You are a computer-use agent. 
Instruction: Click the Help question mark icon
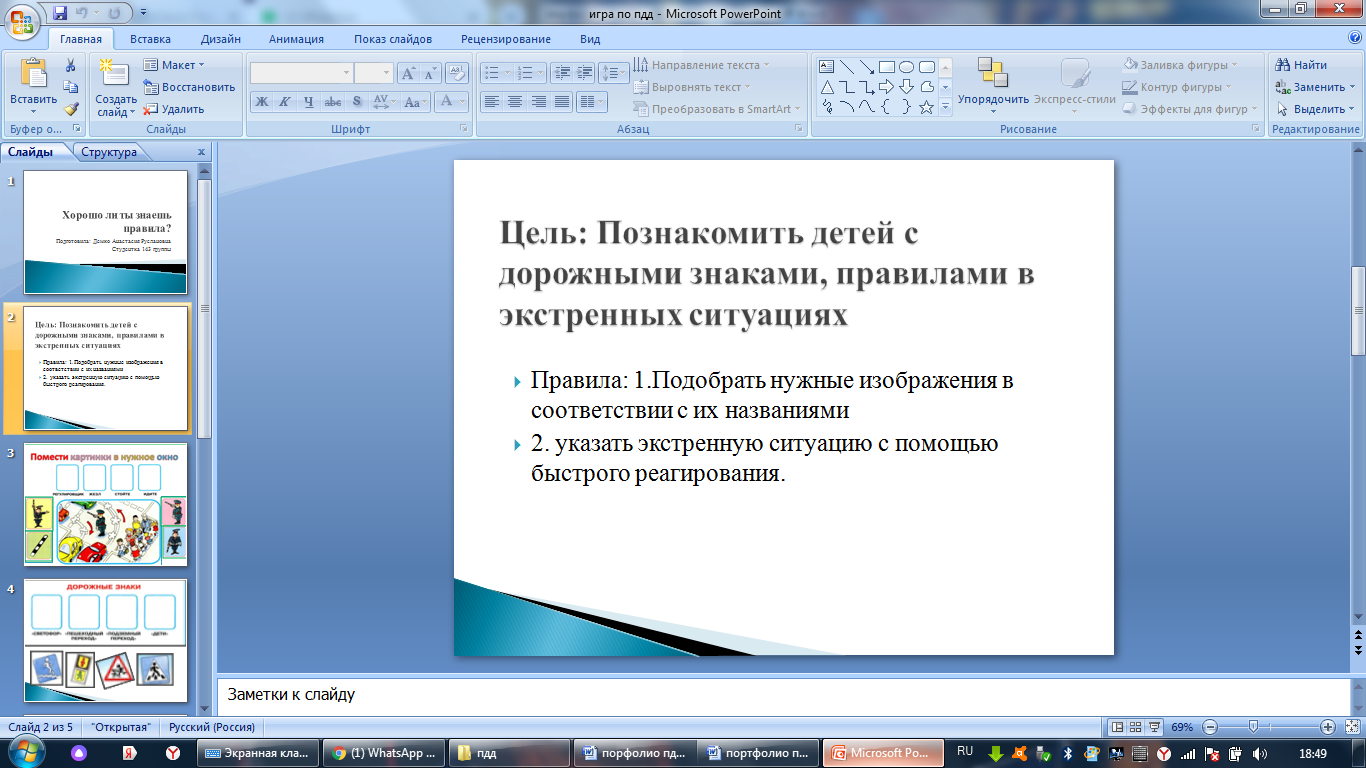coord(1354,38)
